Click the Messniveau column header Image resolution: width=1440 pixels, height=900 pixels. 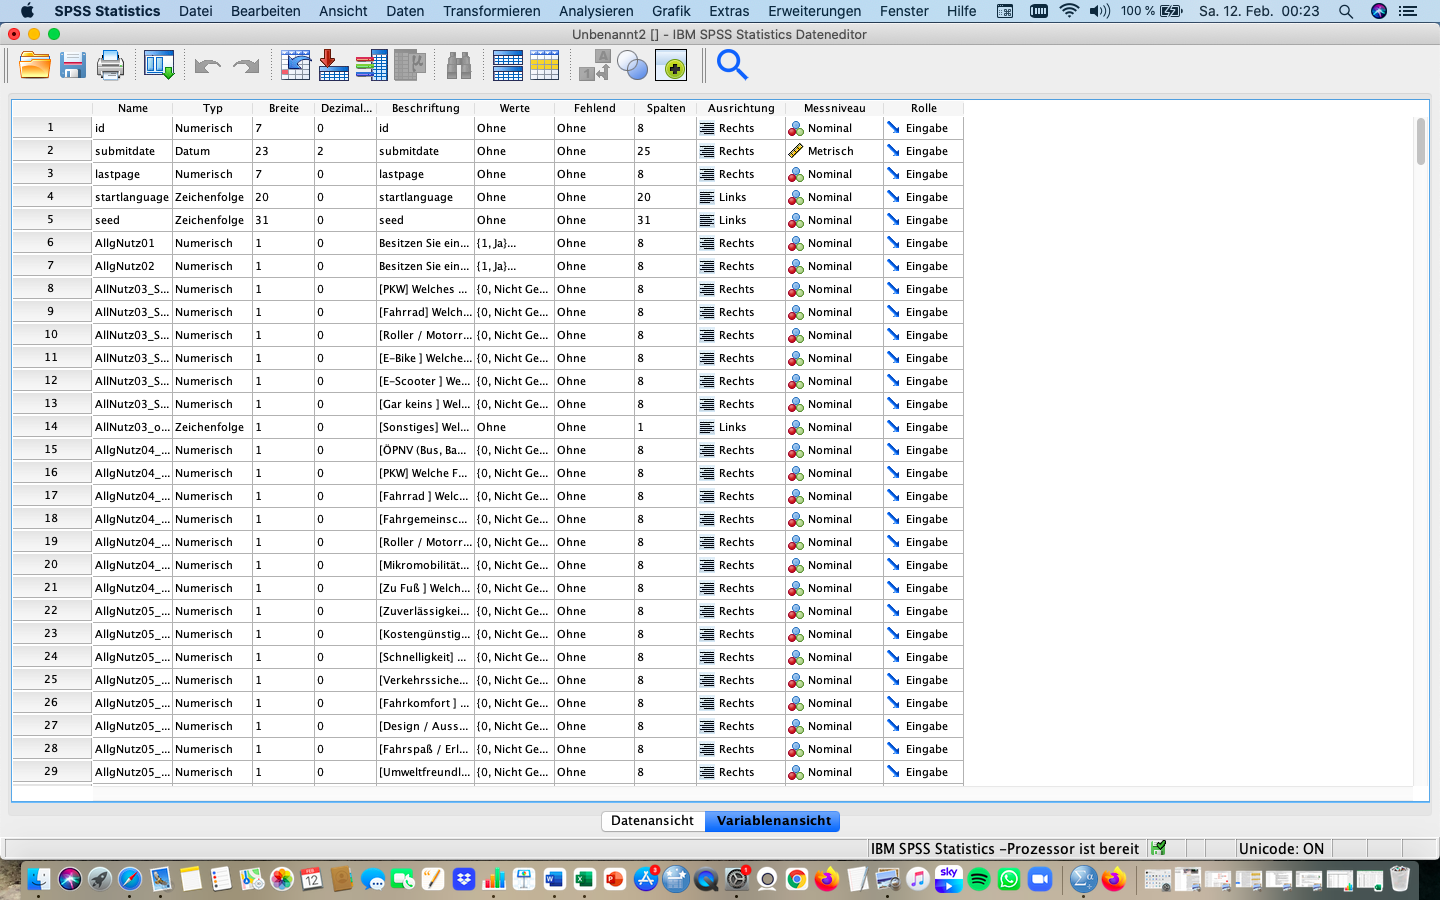point(834,108)
